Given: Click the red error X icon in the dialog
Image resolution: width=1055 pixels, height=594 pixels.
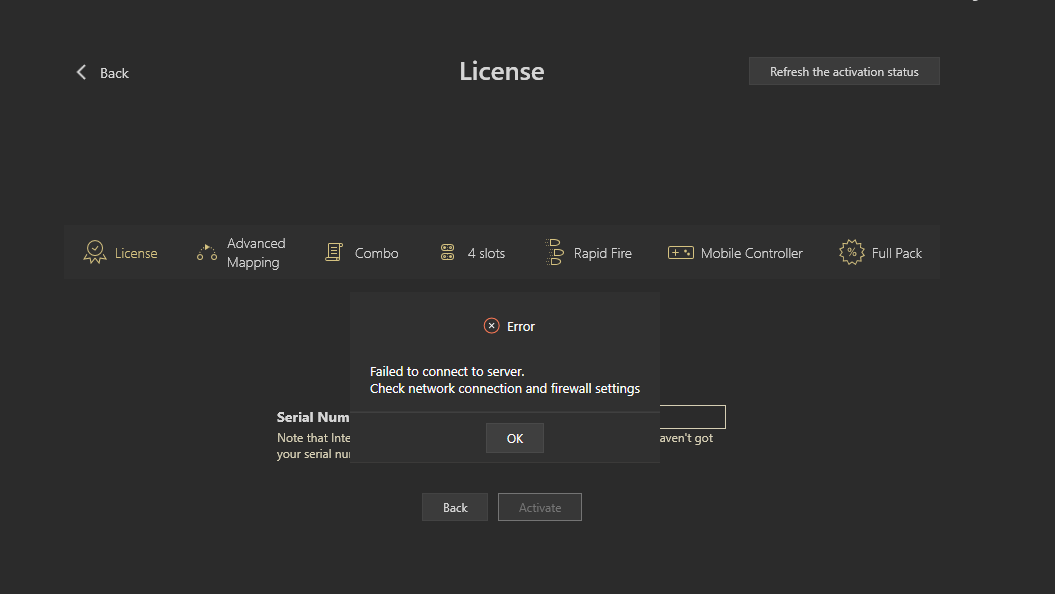Looking at the screenshot, I should (491, 326).
